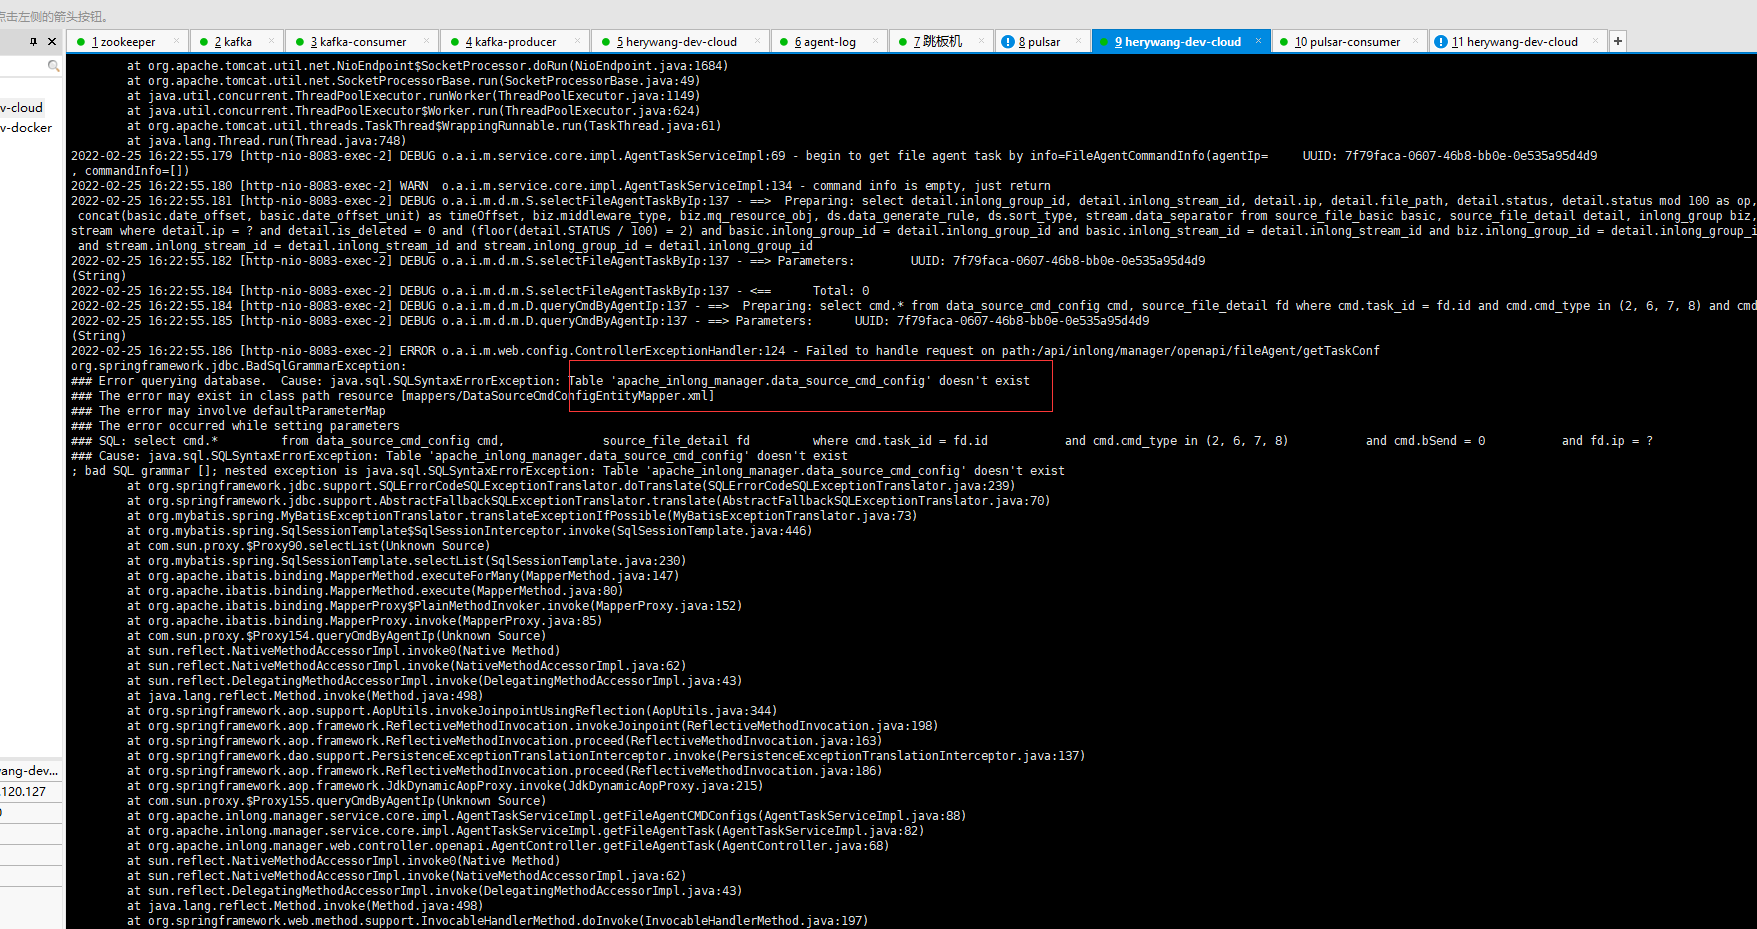This screenshot has width=1757, height=929.
Task: Click the ERROR log line for ControllerExceptionHandler:124
Action: pos(725,351)
